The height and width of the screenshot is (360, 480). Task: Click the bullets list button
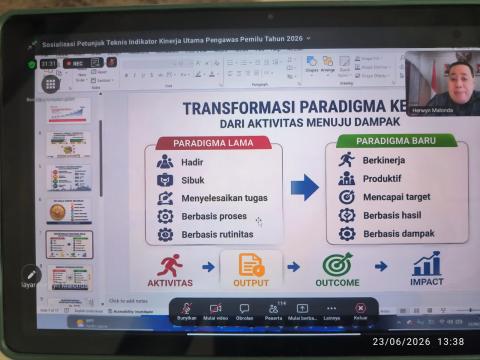pos(231,63)
